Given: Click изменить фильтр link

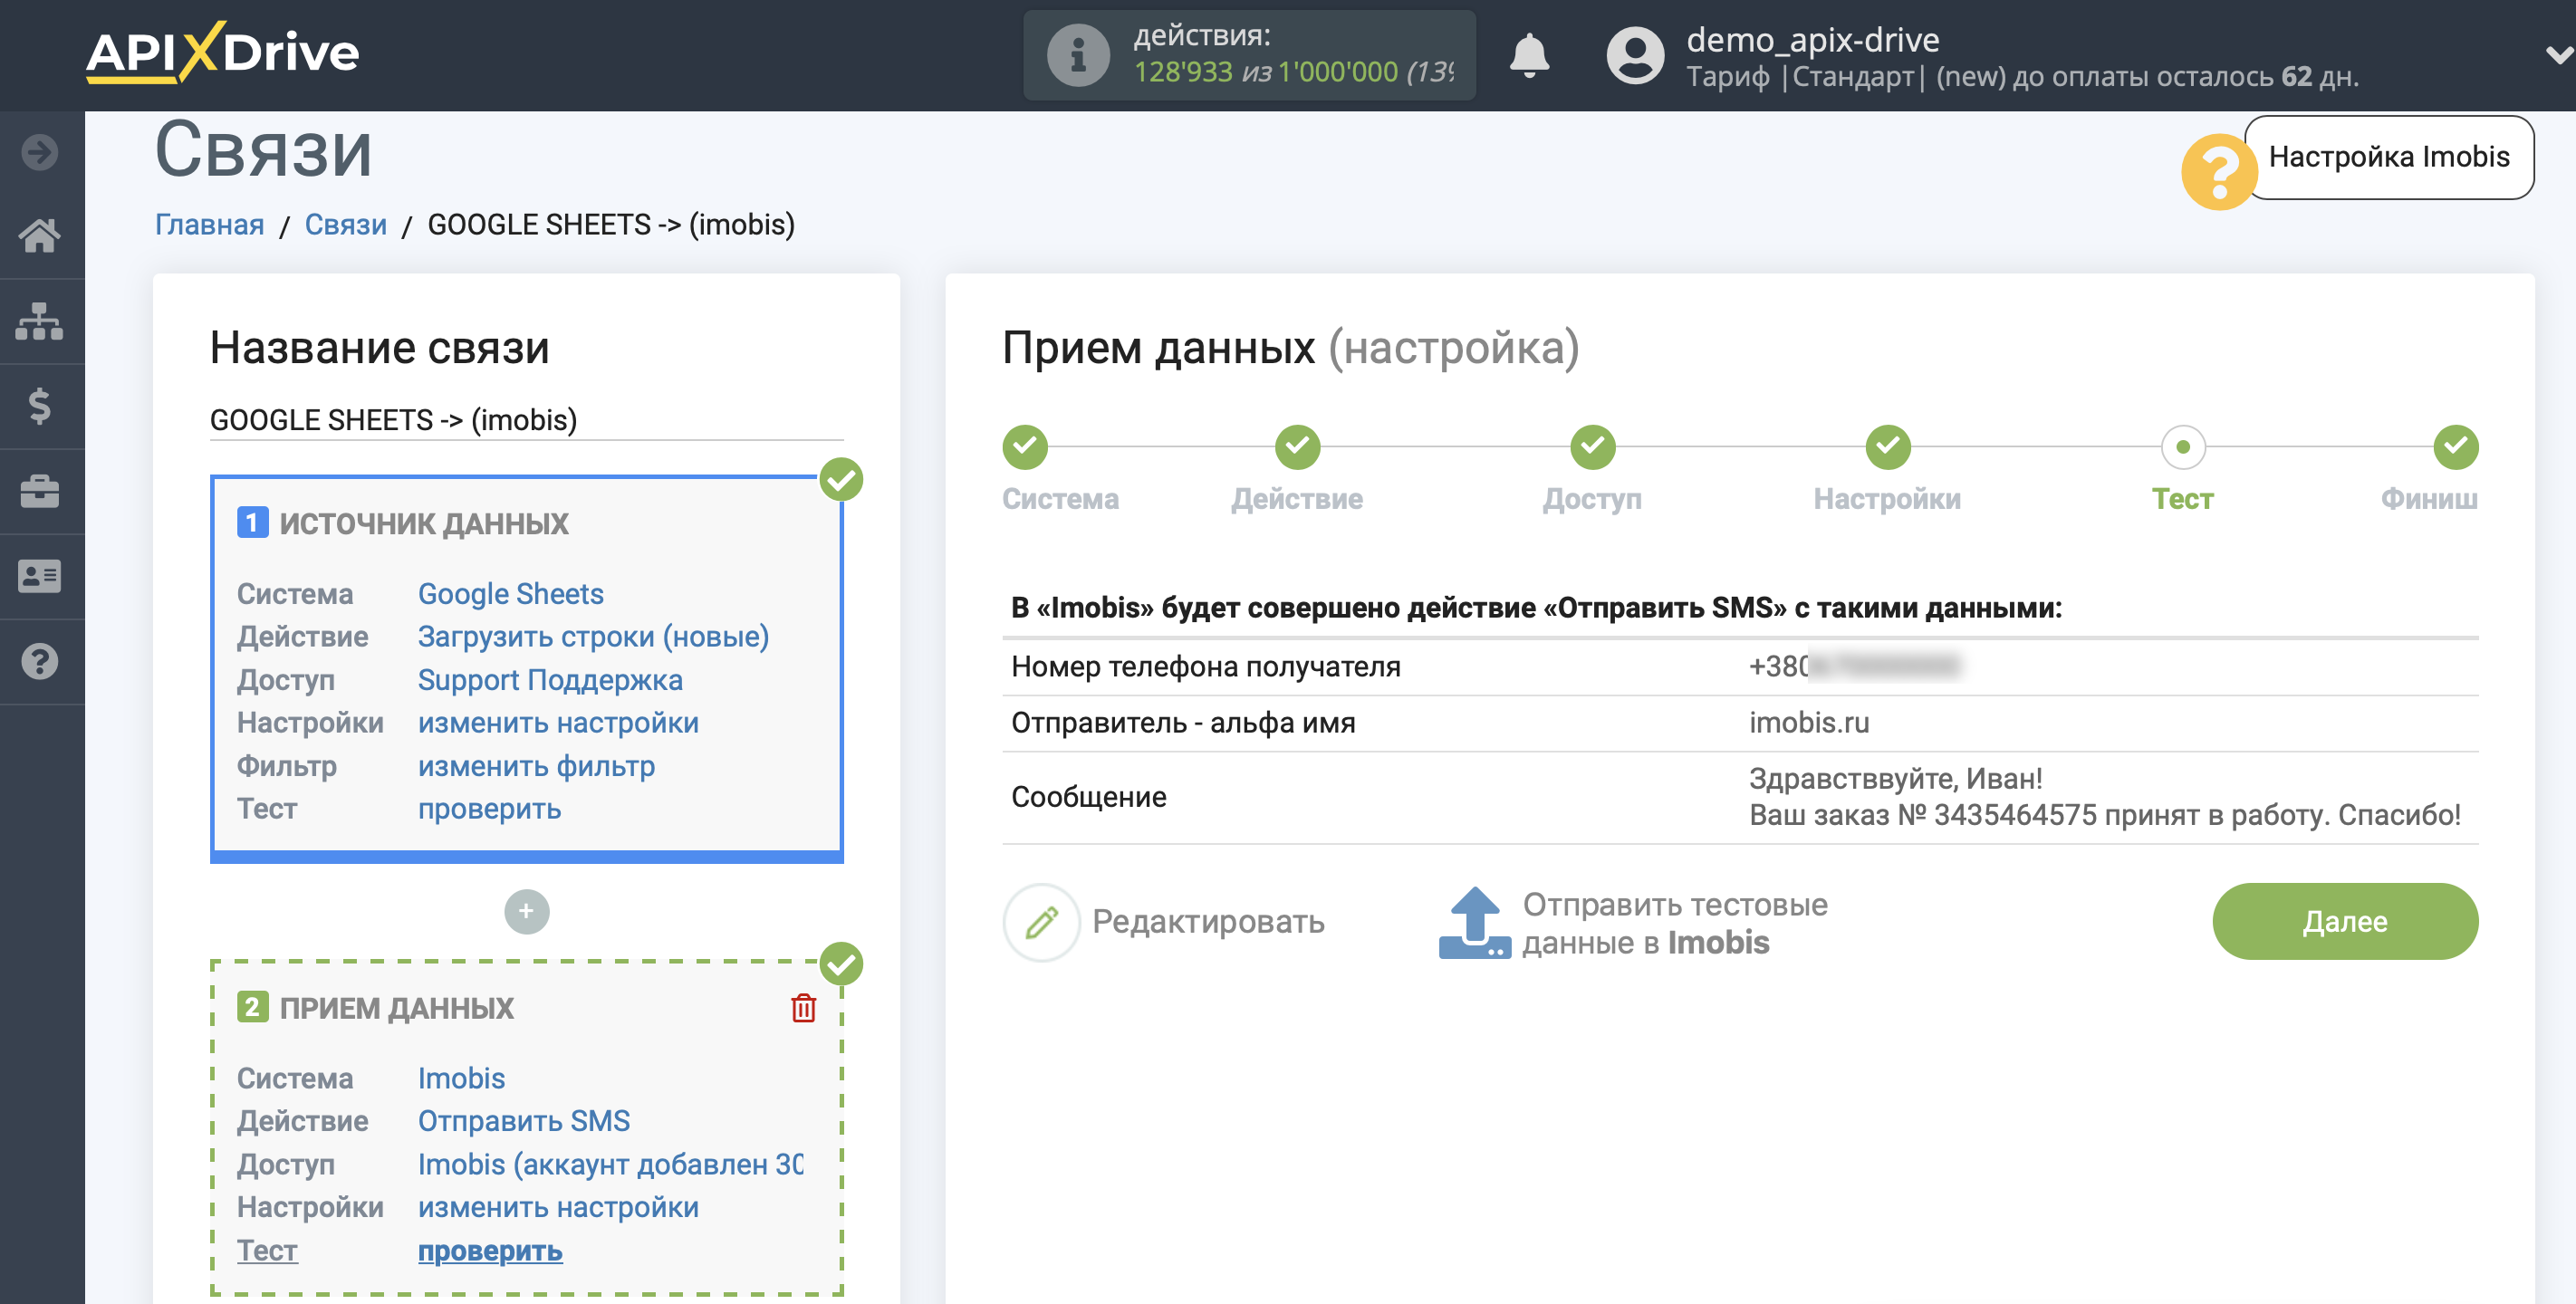Looking at the screenshot, I should [536, 766].
